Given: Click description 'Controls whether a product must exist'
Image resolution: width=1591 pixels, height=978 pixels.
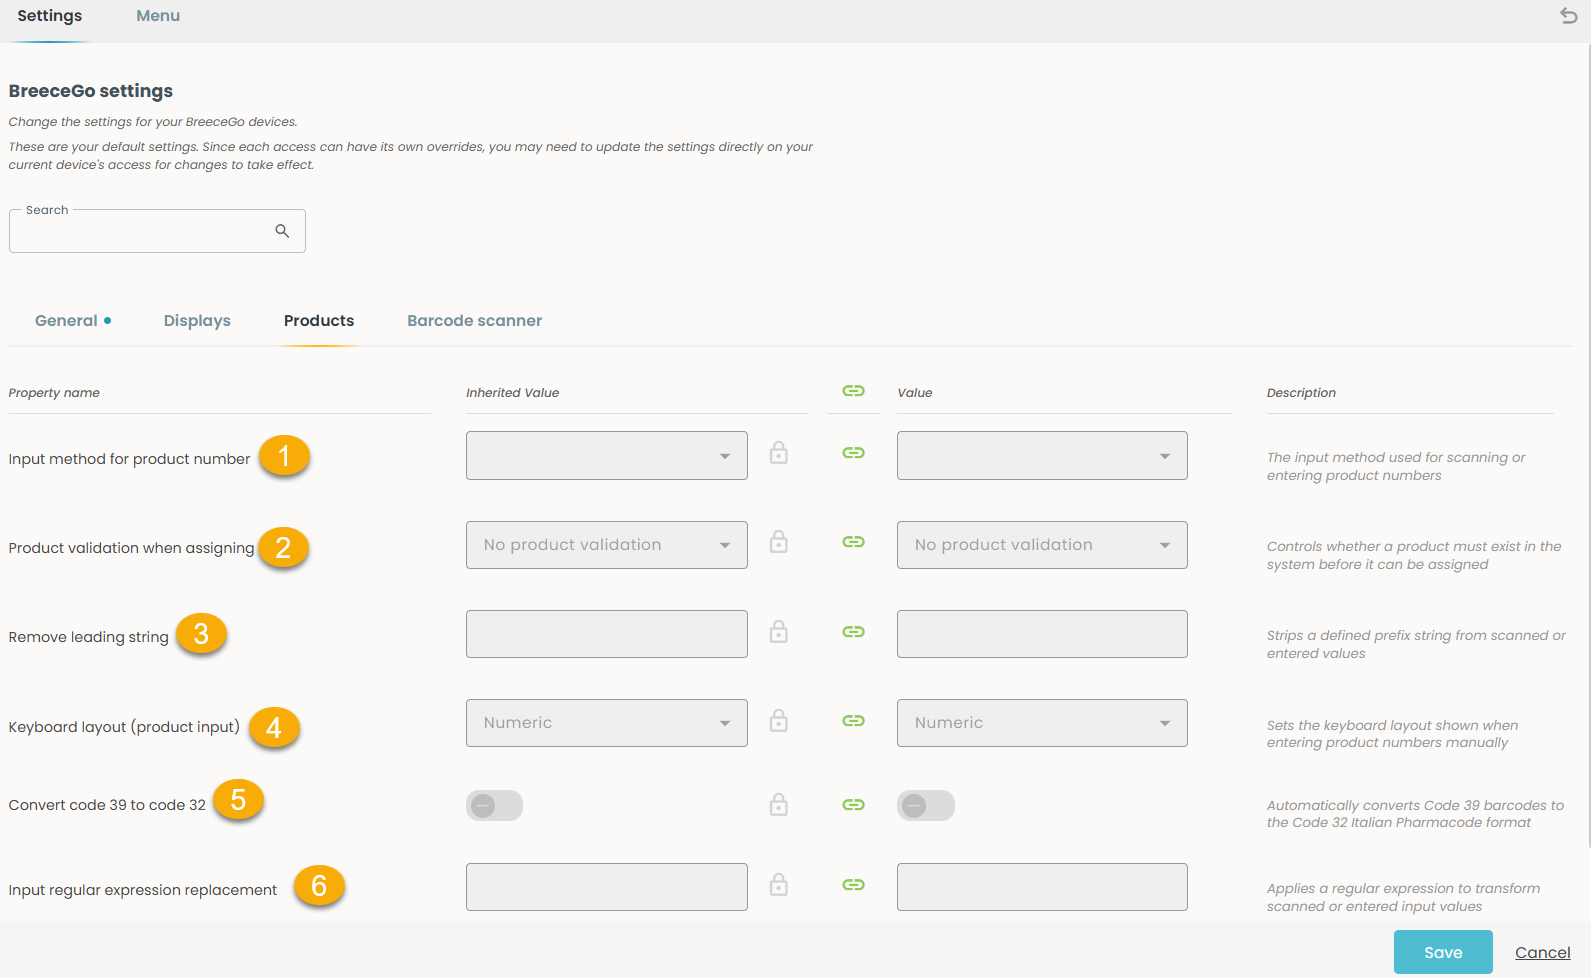Looking at the screenshot, I should 1414,555.
